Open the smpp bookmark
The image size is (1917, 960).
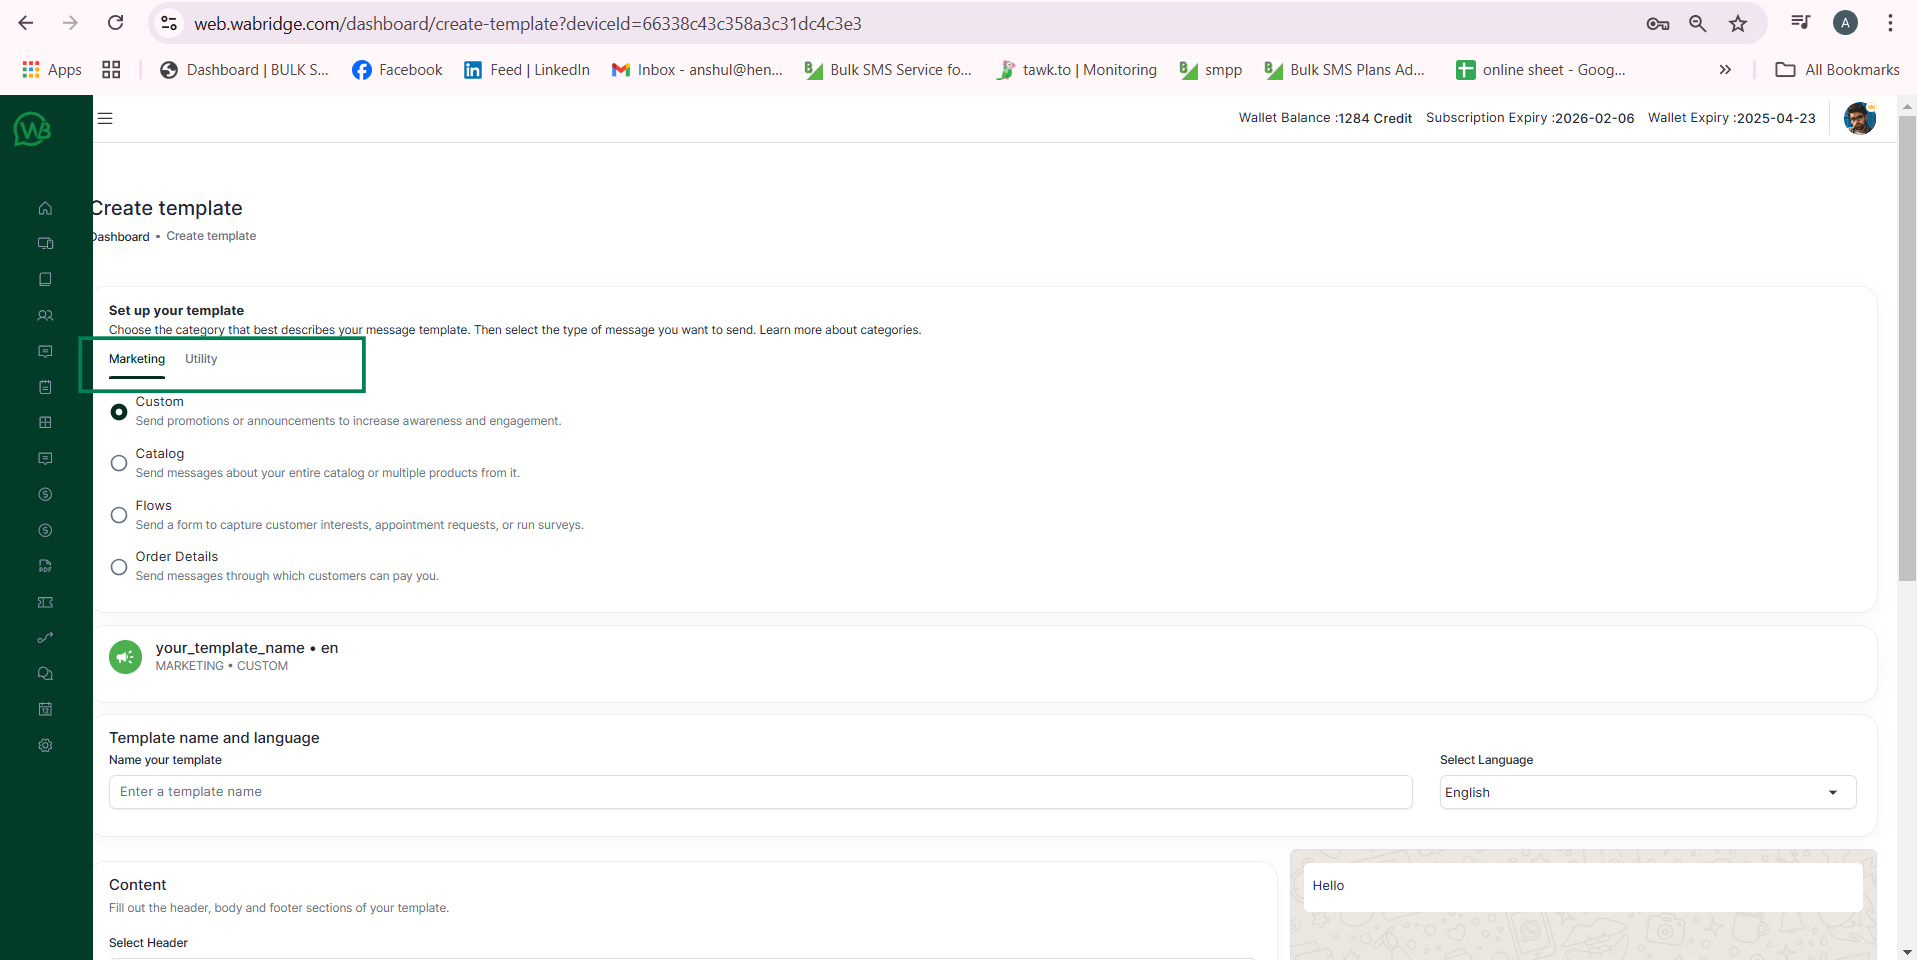click(1211, 69)
